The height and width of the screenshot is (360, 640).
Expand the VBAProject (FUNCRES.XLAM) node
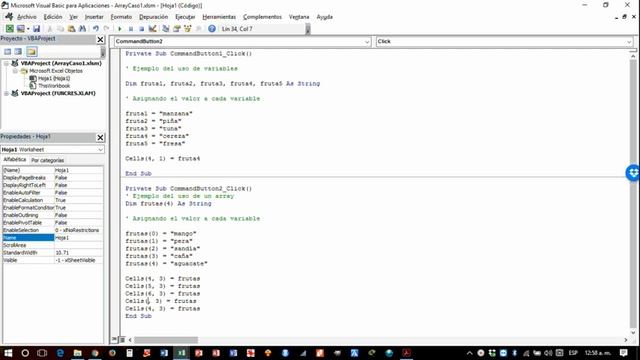[x=6, y=93]
